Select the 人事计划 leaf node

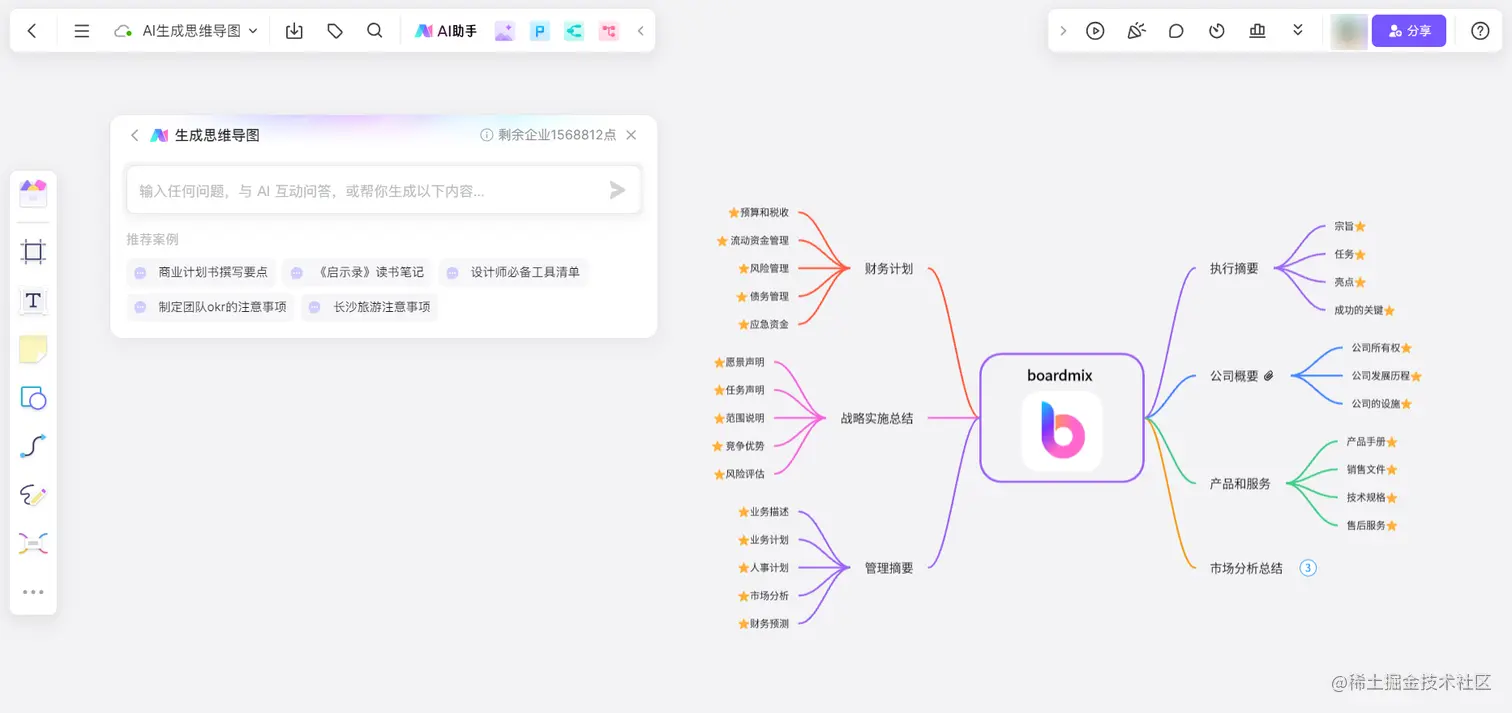click(x=763, y=568)
